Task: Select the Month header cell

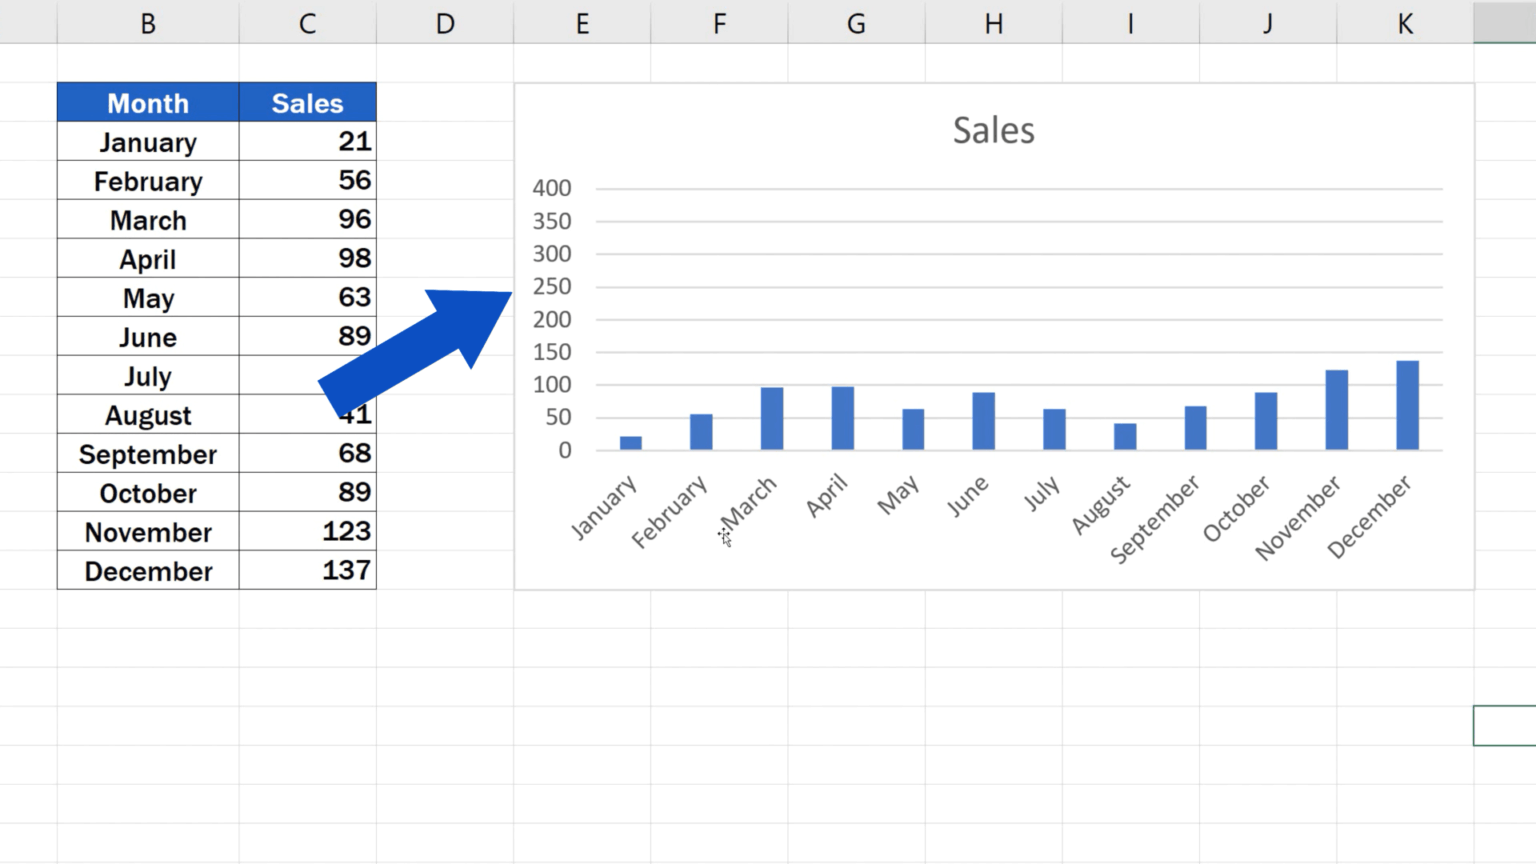Action: coord(147,102)
